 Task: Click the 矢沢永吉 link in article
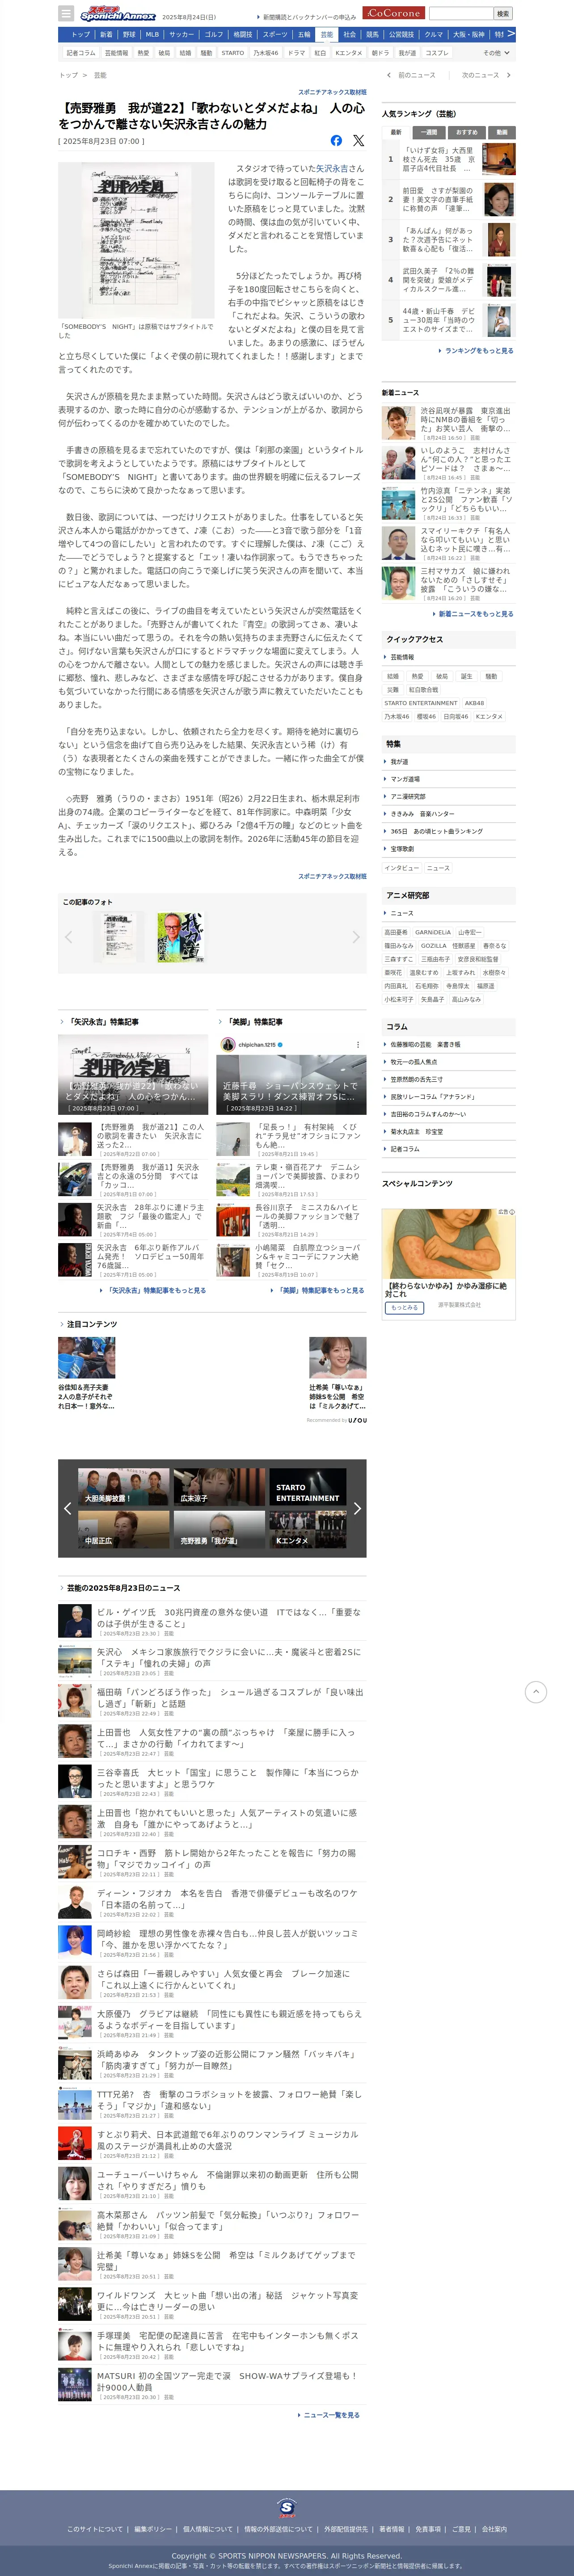pos(332,169)
